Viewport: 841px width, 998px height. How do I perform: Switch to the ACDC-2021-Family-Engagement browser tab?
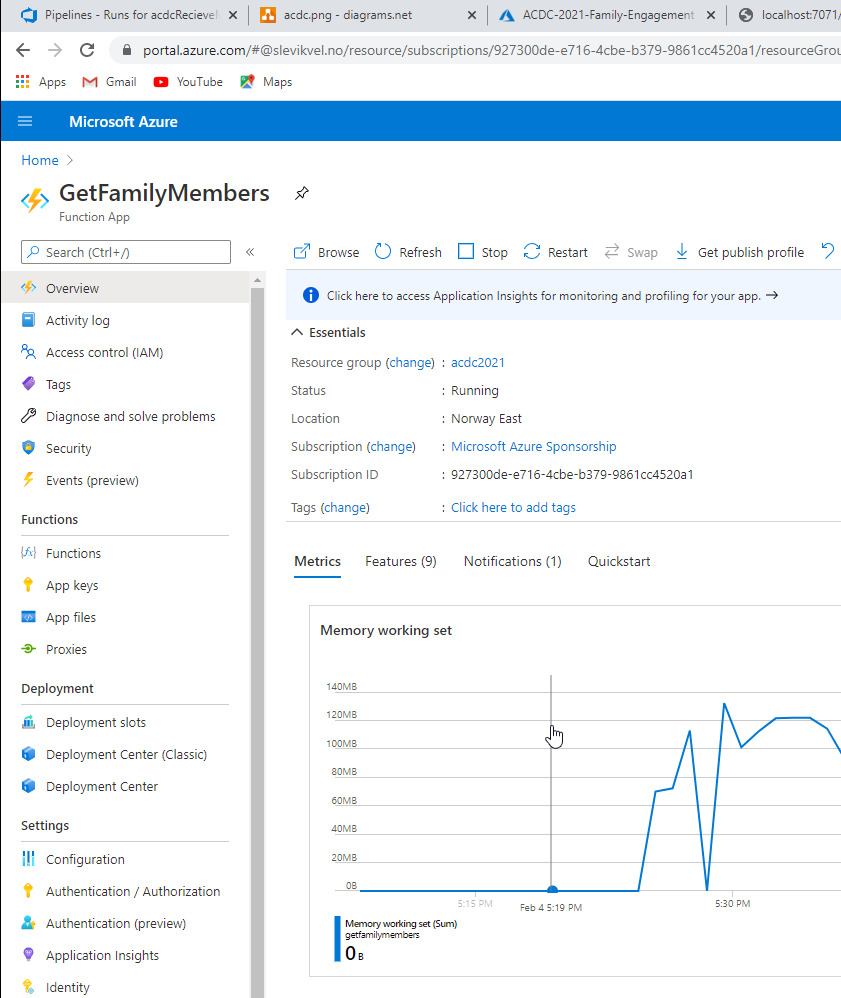coord(607,15)
